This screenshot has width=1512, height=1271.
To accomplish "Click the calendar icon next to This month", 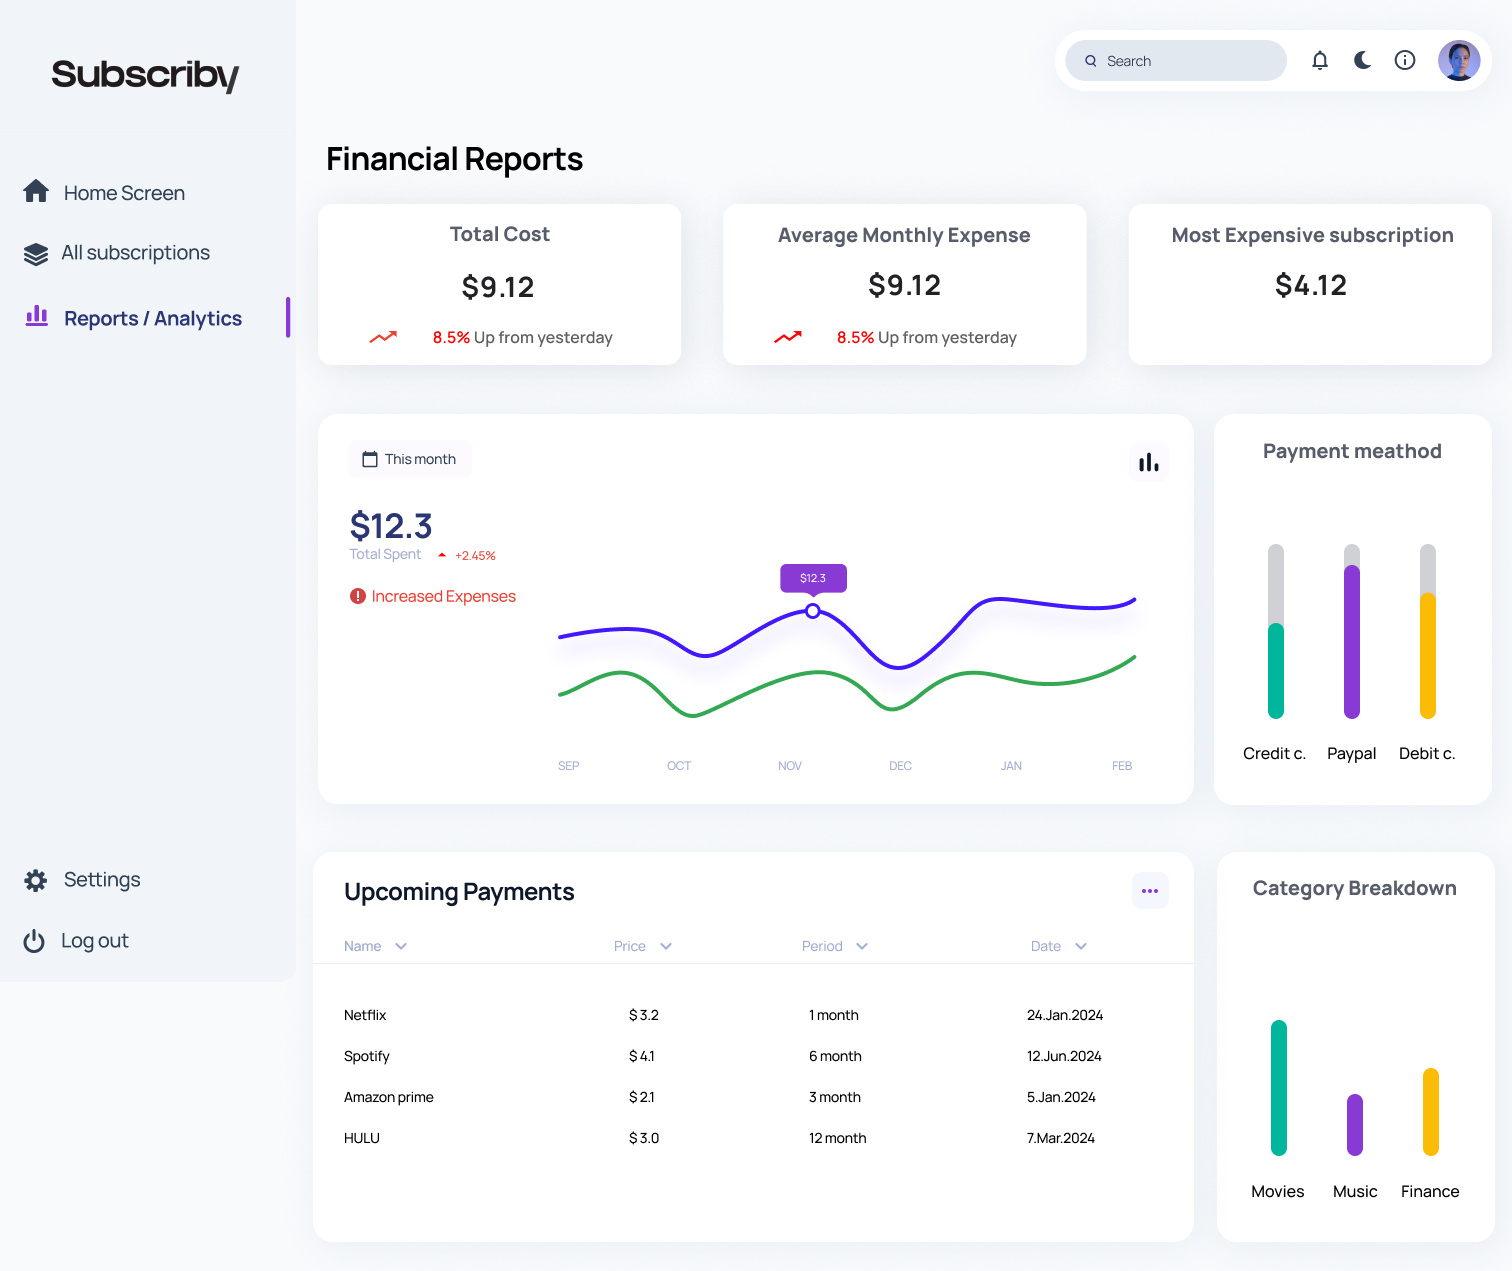I will tap(368, 458).
